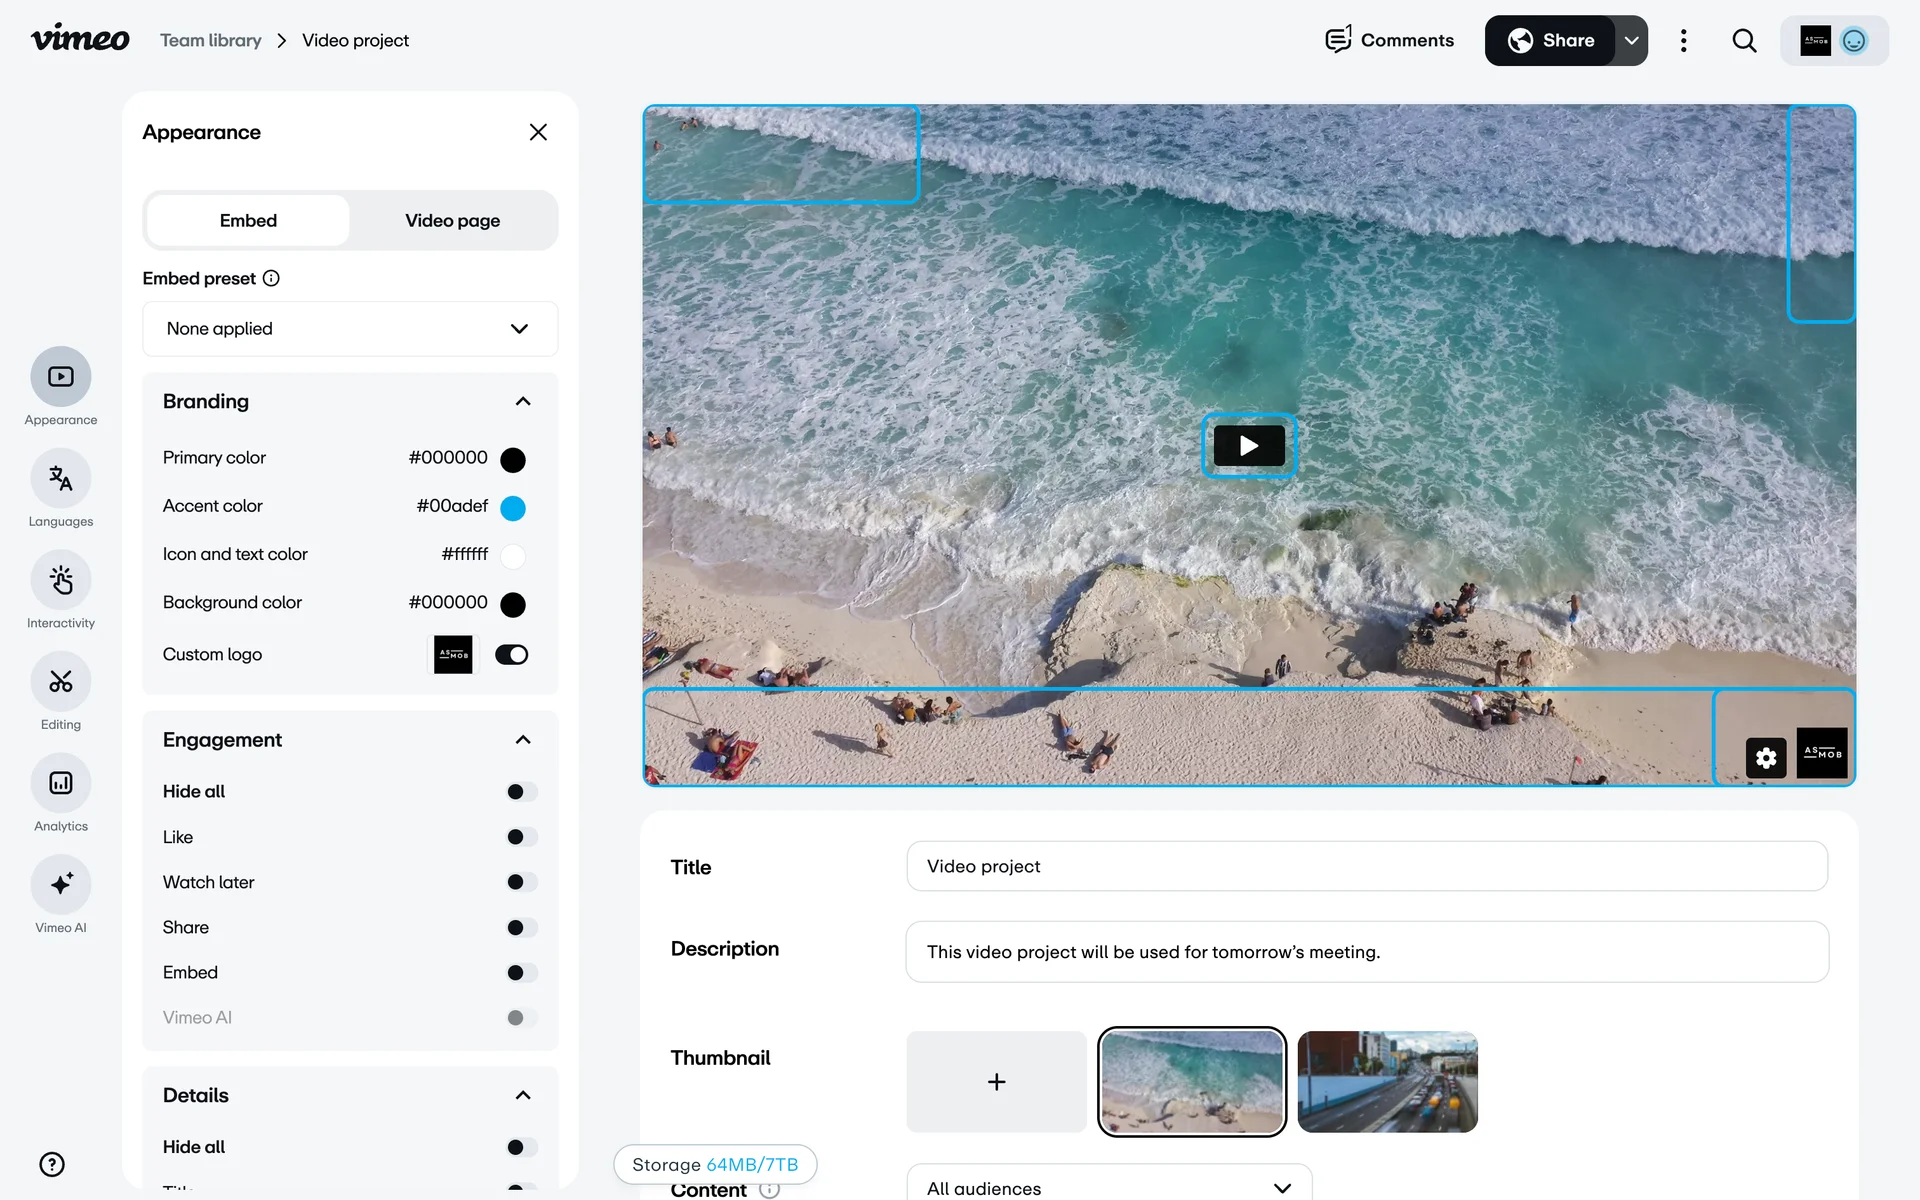Collapse the Branding section
This screenshot has height=1200, width=1920.
coord(522,402)
